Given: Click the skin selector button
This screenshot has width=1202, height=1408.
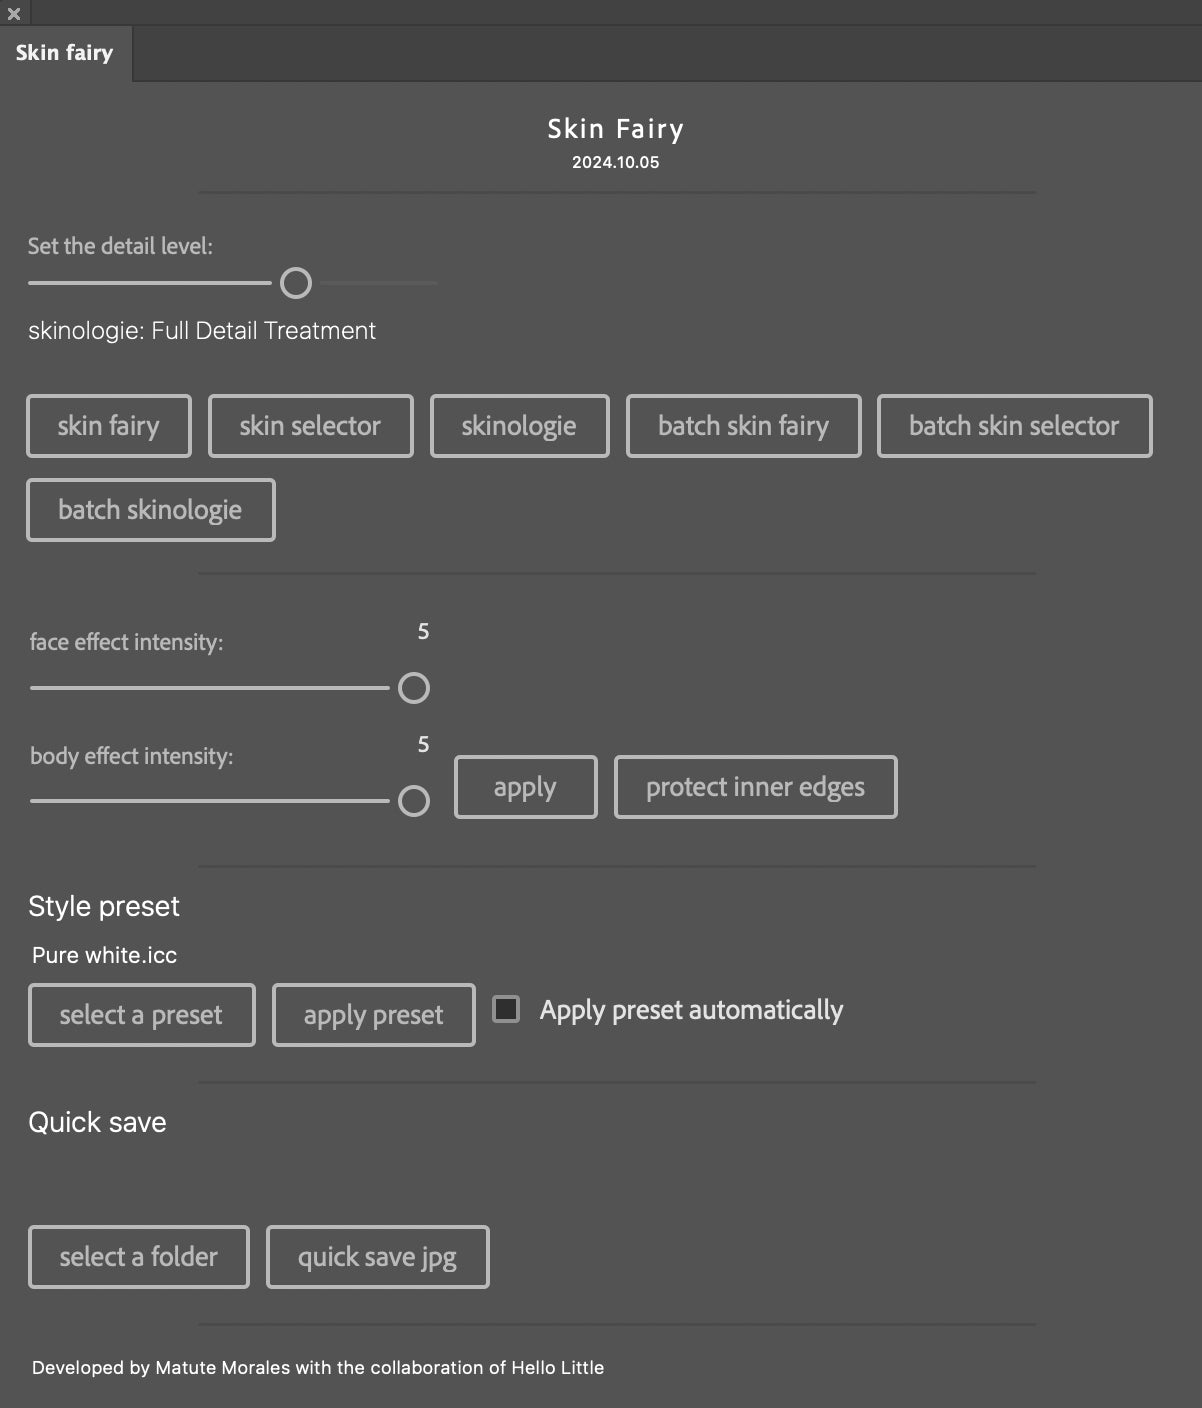Looking at the screenshot, I should 310,426.
